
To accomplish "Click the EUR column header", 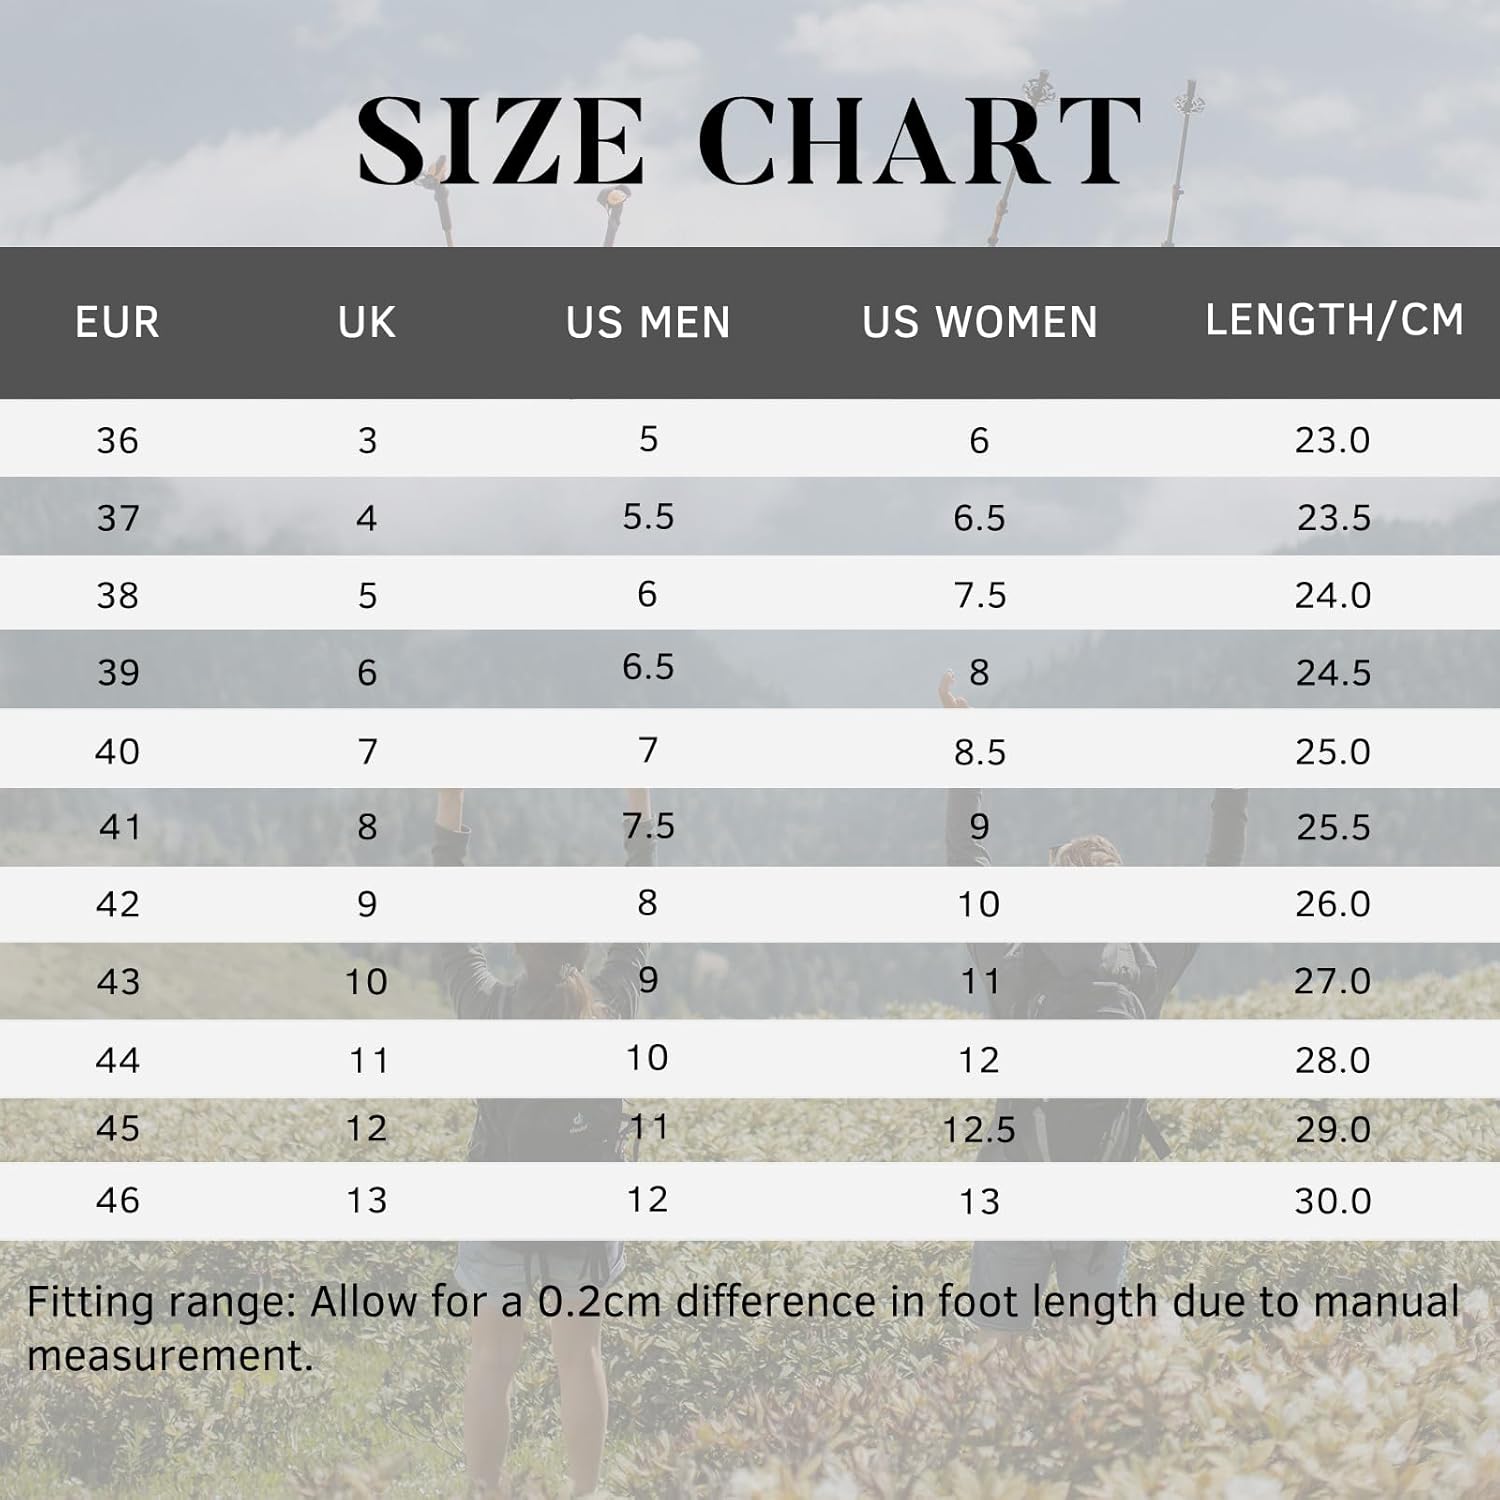I will (117, 322).
